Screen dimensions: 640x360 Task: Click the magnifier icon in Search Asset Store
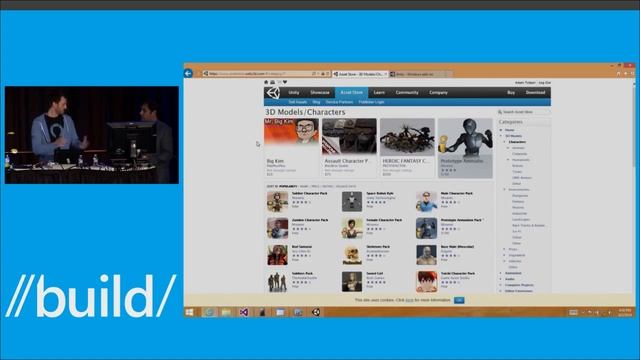tap(500, 112)
